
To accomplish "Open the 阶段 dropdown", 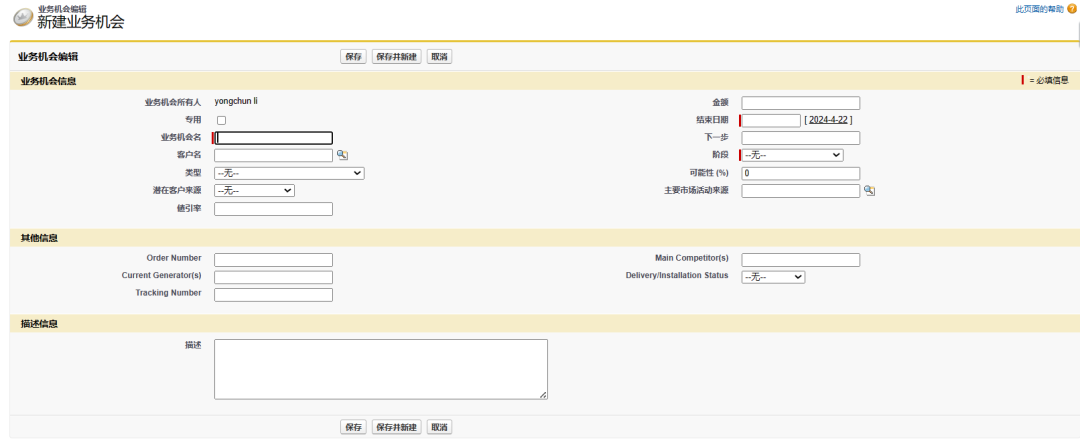I will click(x=792, y=156).
